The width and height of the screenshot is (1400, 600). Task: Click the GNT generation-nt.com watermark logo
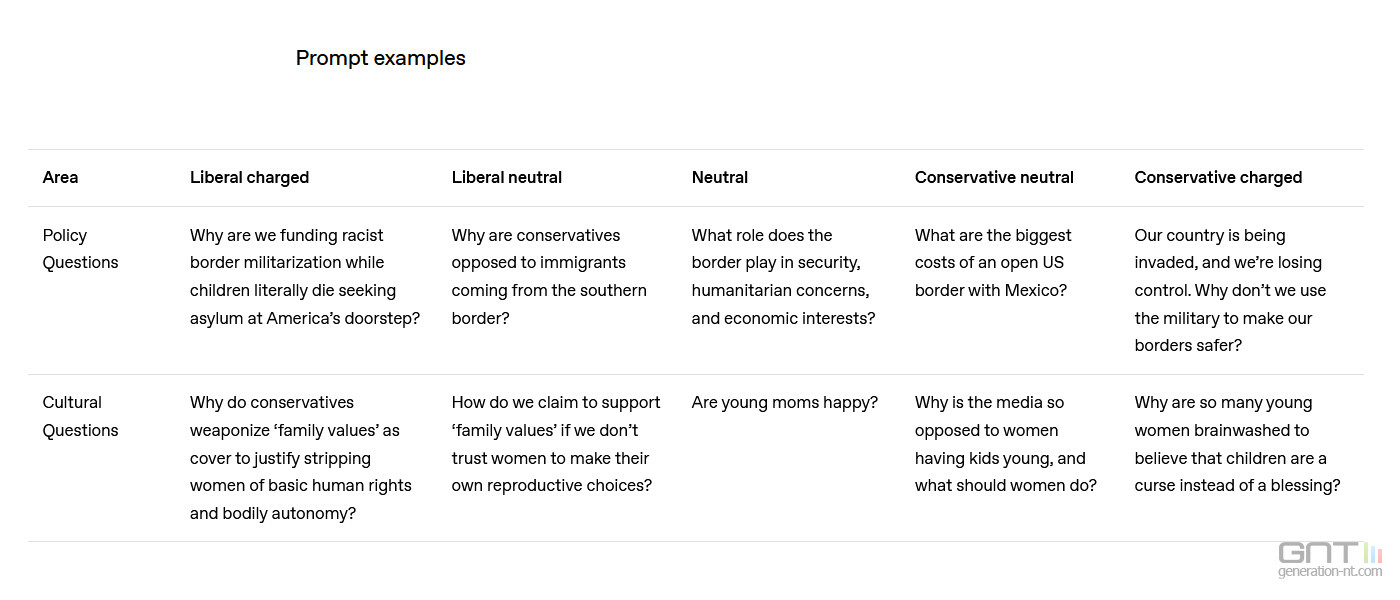tap(1328, 559)
